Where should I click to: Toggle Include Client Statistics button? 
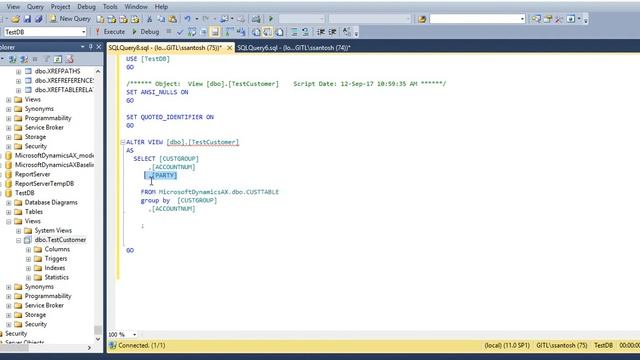coord(240,32)
